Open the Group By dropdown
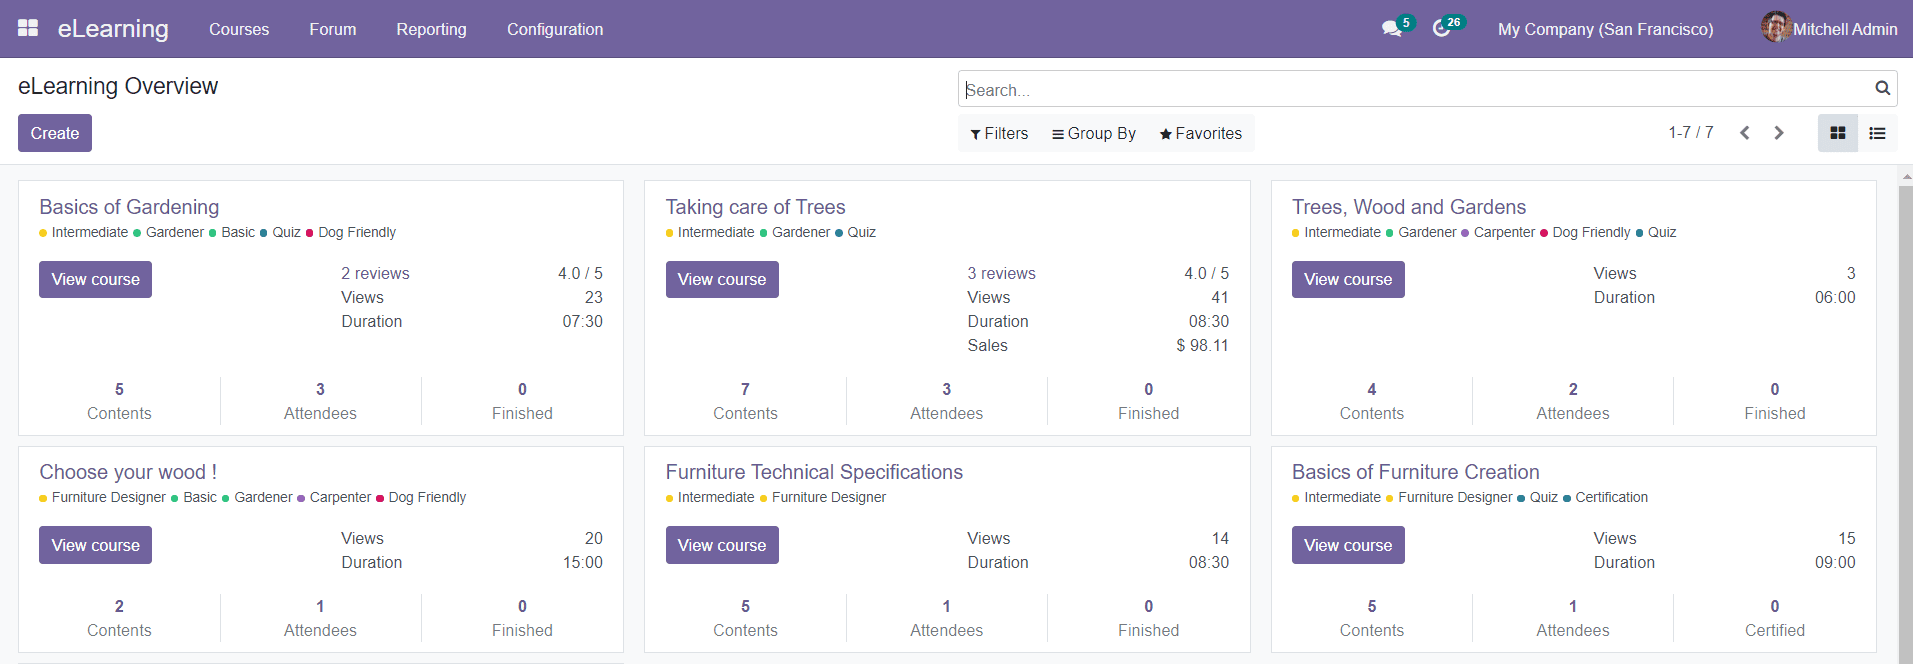Image resolution: width=1913 pixels, height=664 pixels. coord(1094,134)
